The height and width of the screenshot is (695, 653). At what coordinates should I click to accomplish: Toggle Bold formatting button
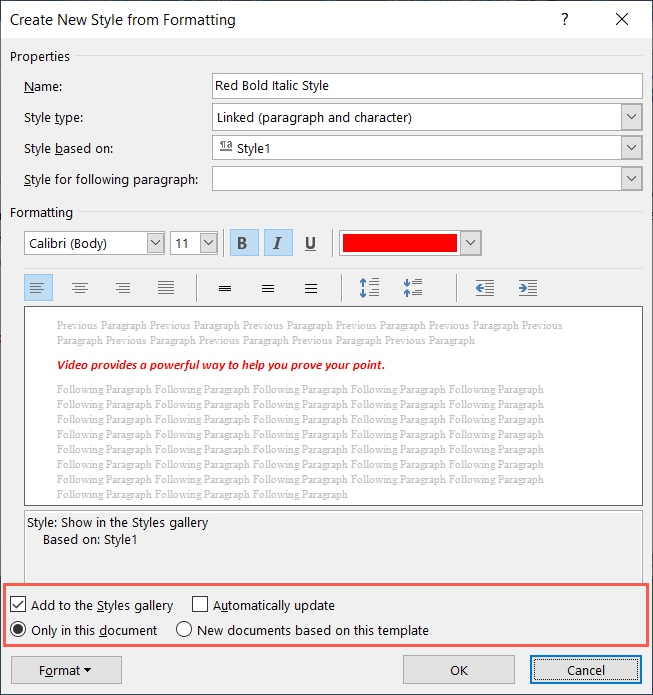tap(244, 243)
